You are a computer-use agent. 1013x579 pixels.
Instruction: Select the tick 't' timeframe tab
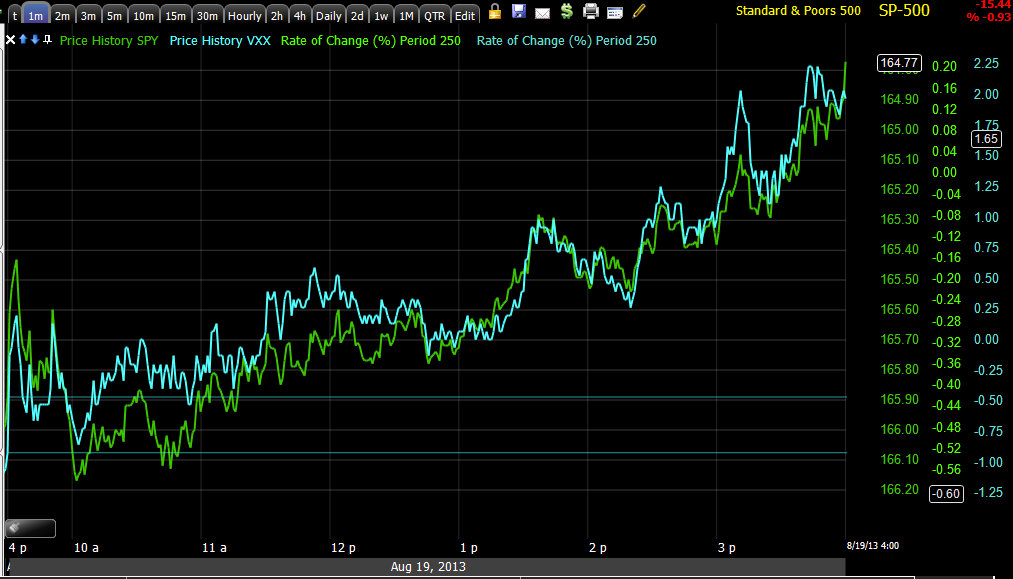(14, 16)
